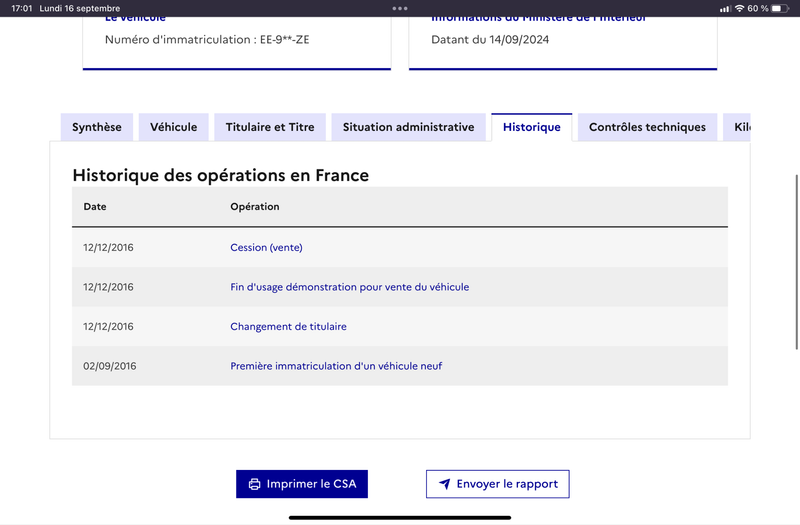Image resolution: width=800 pixels, height=525 pixels.
Task: Tap the three-dot multitasking indicator
Action: coord(400,8)
